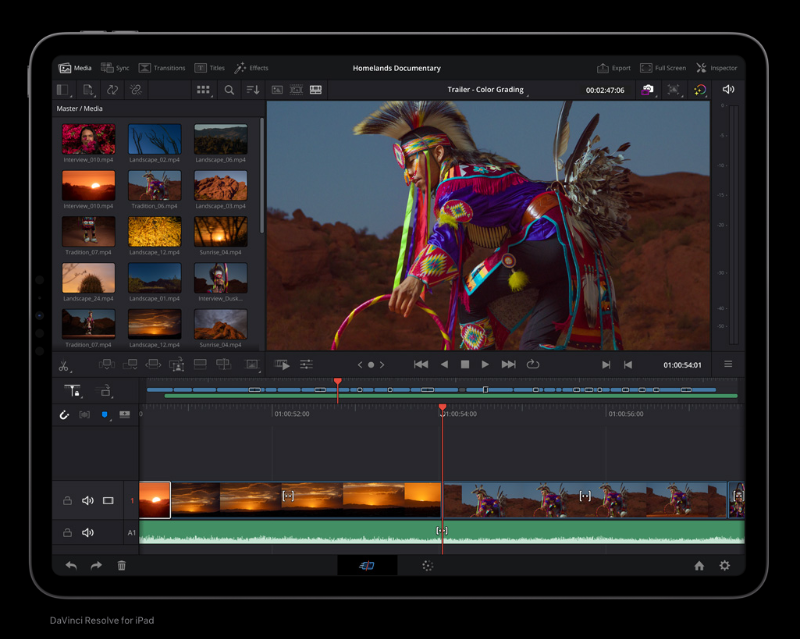Click the trash delete icon
The image size is (800, 639).
tap(122, 566)
